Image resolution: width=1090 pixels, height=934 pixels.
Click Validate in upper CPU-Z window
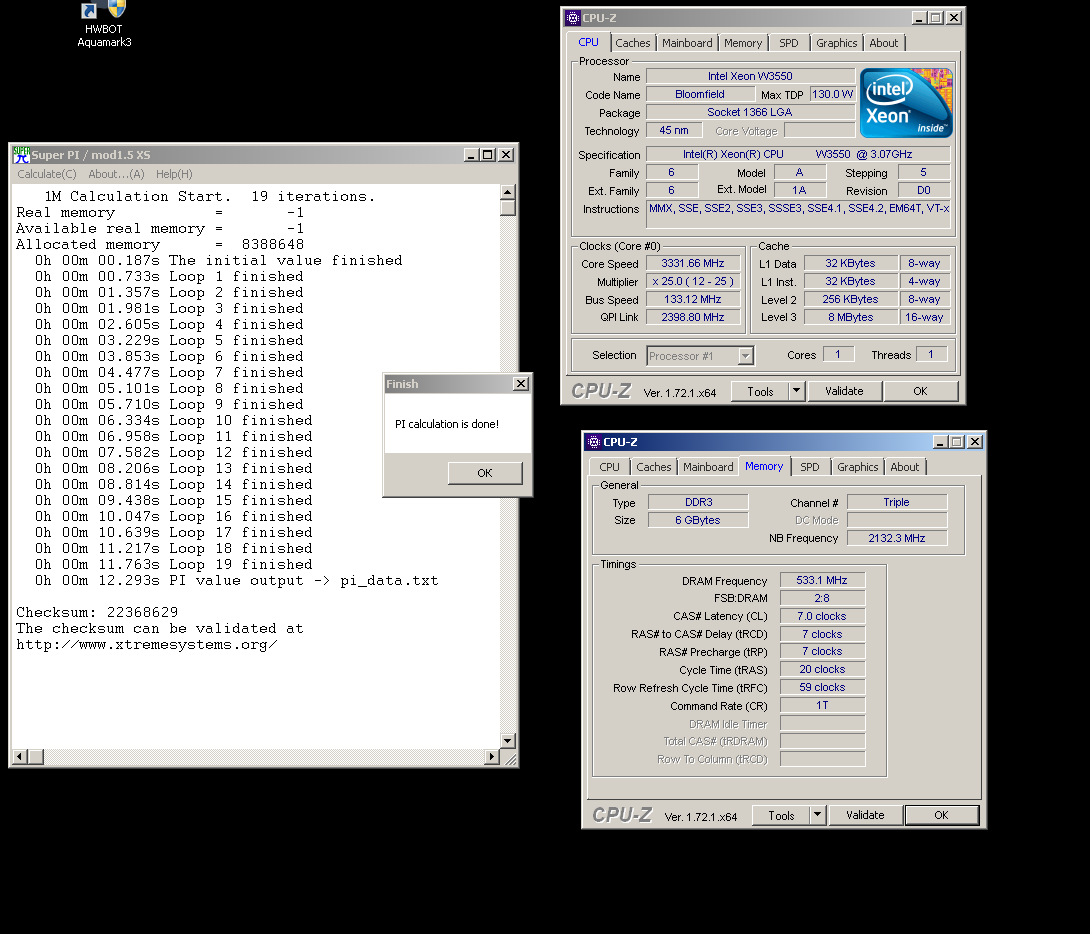coord(844,391)
